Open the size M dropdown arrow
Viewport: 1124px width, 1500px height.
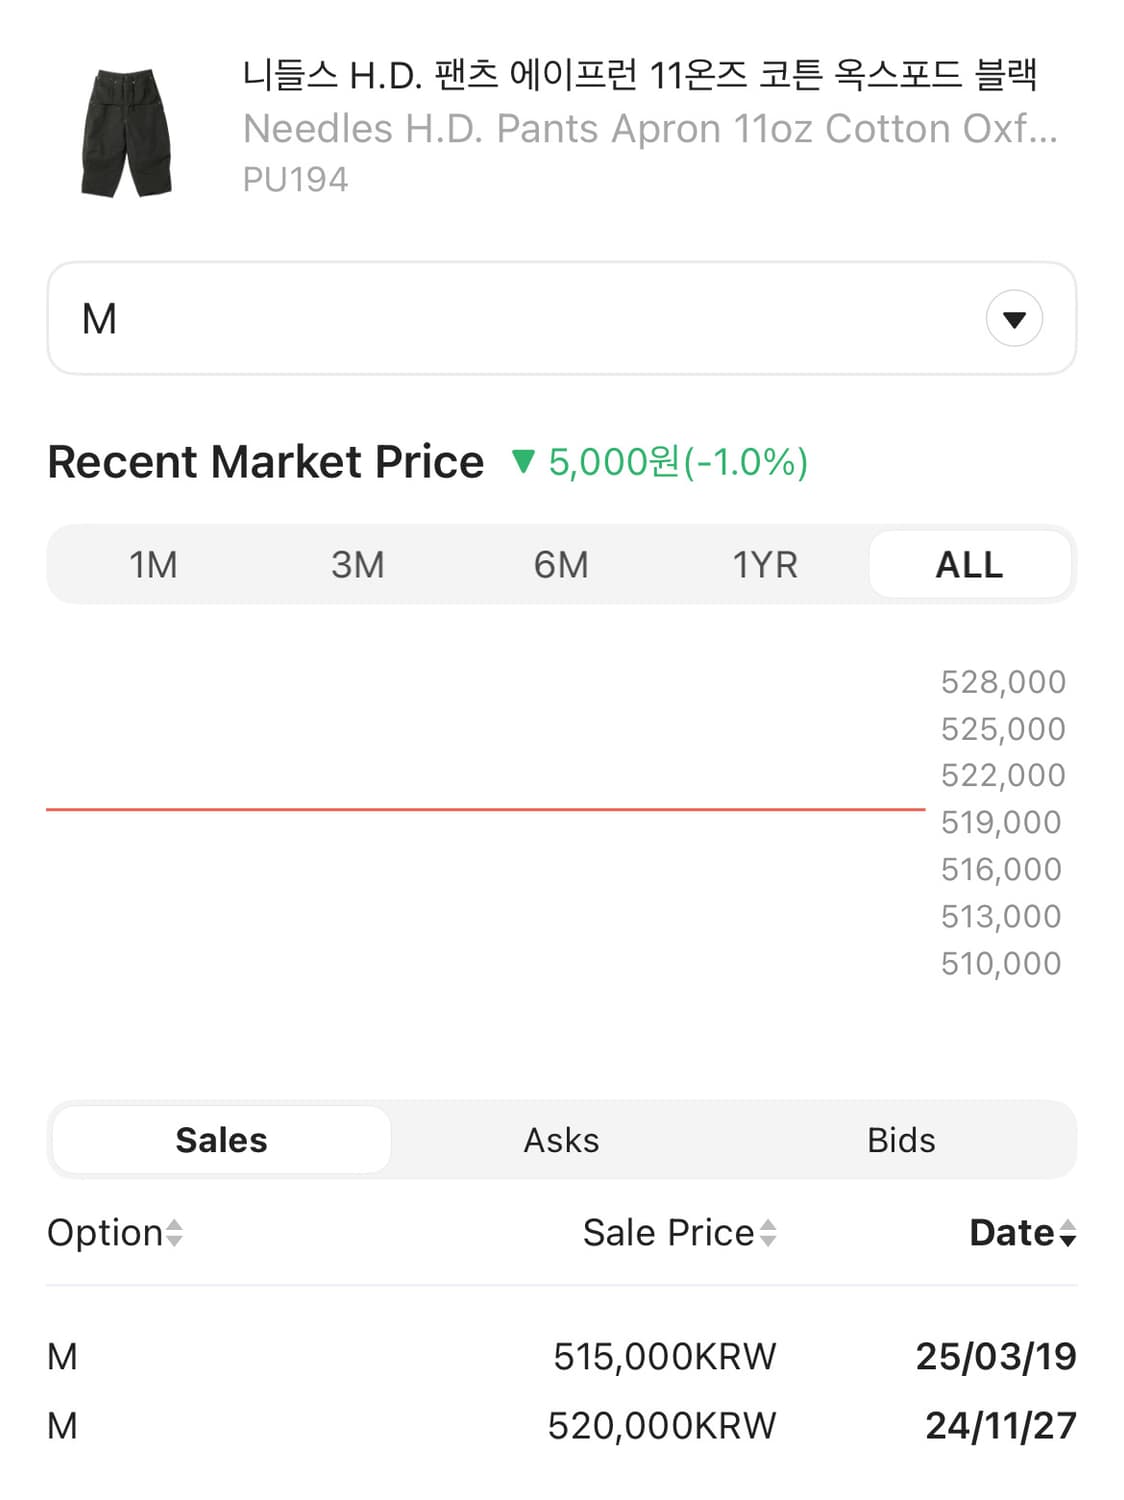[1014, 319]
